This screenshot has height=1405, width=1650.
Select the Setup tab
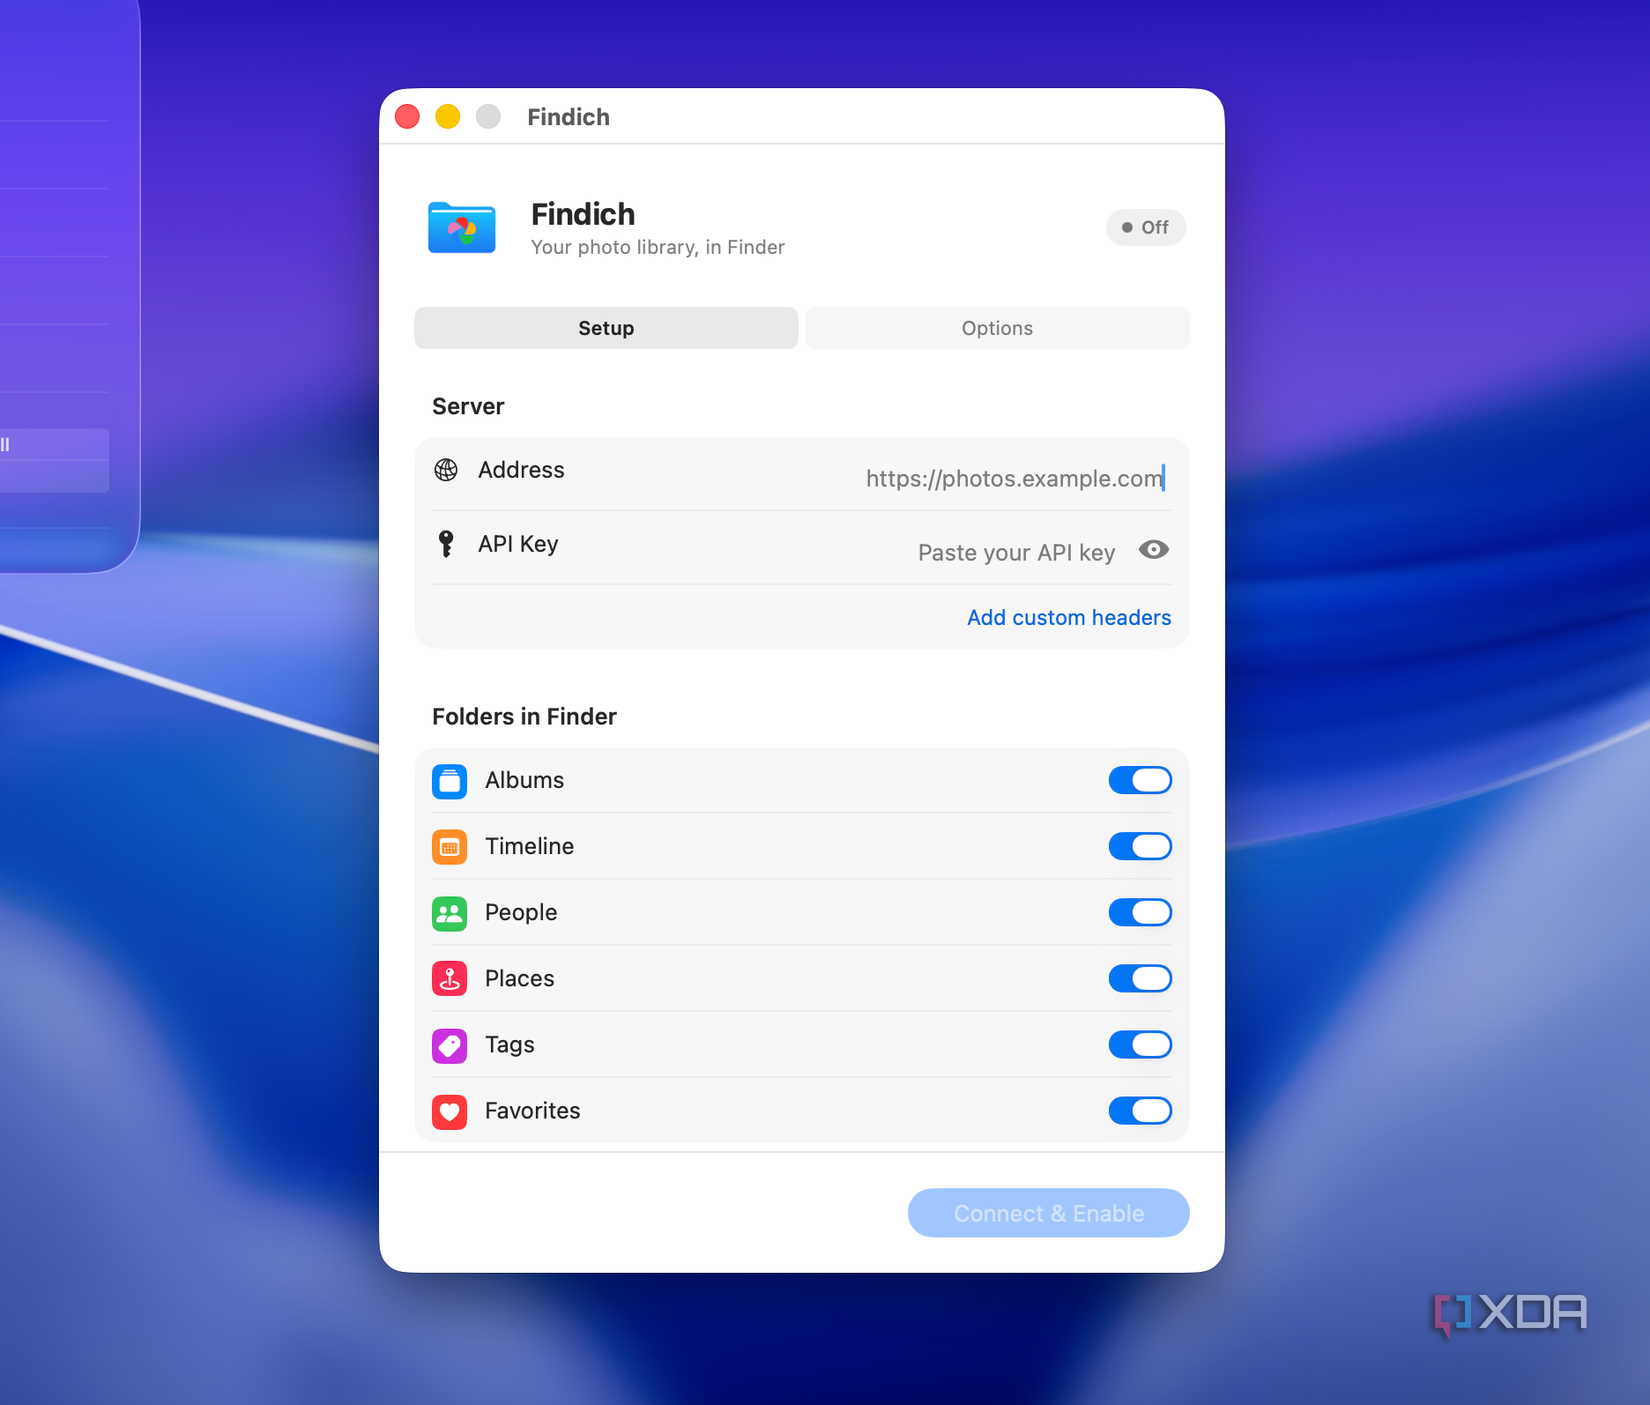tap(606, 328)
